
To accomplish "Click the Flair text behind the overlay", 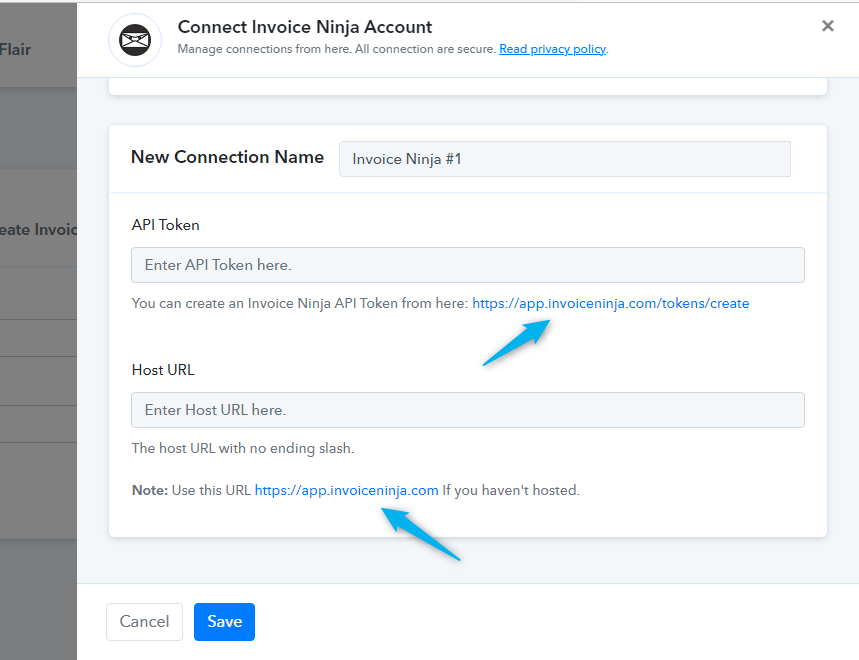I will coord(15,49).
